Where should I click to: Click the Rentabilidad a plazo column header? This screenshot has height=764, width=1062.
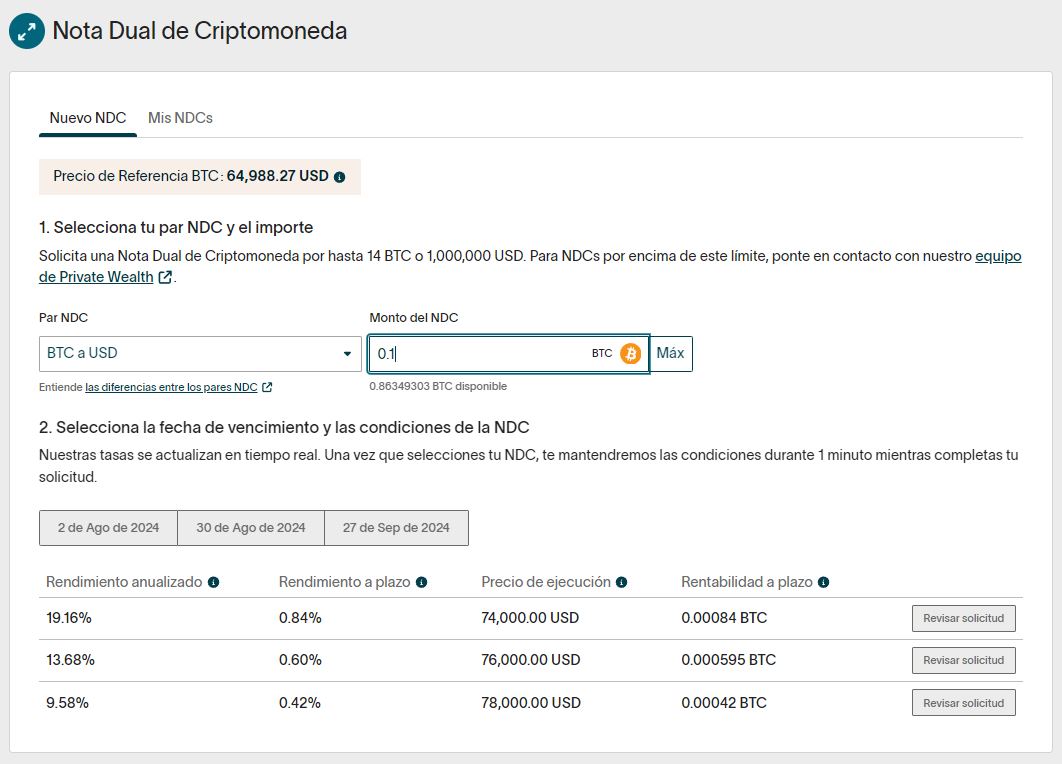coord(747,582)
